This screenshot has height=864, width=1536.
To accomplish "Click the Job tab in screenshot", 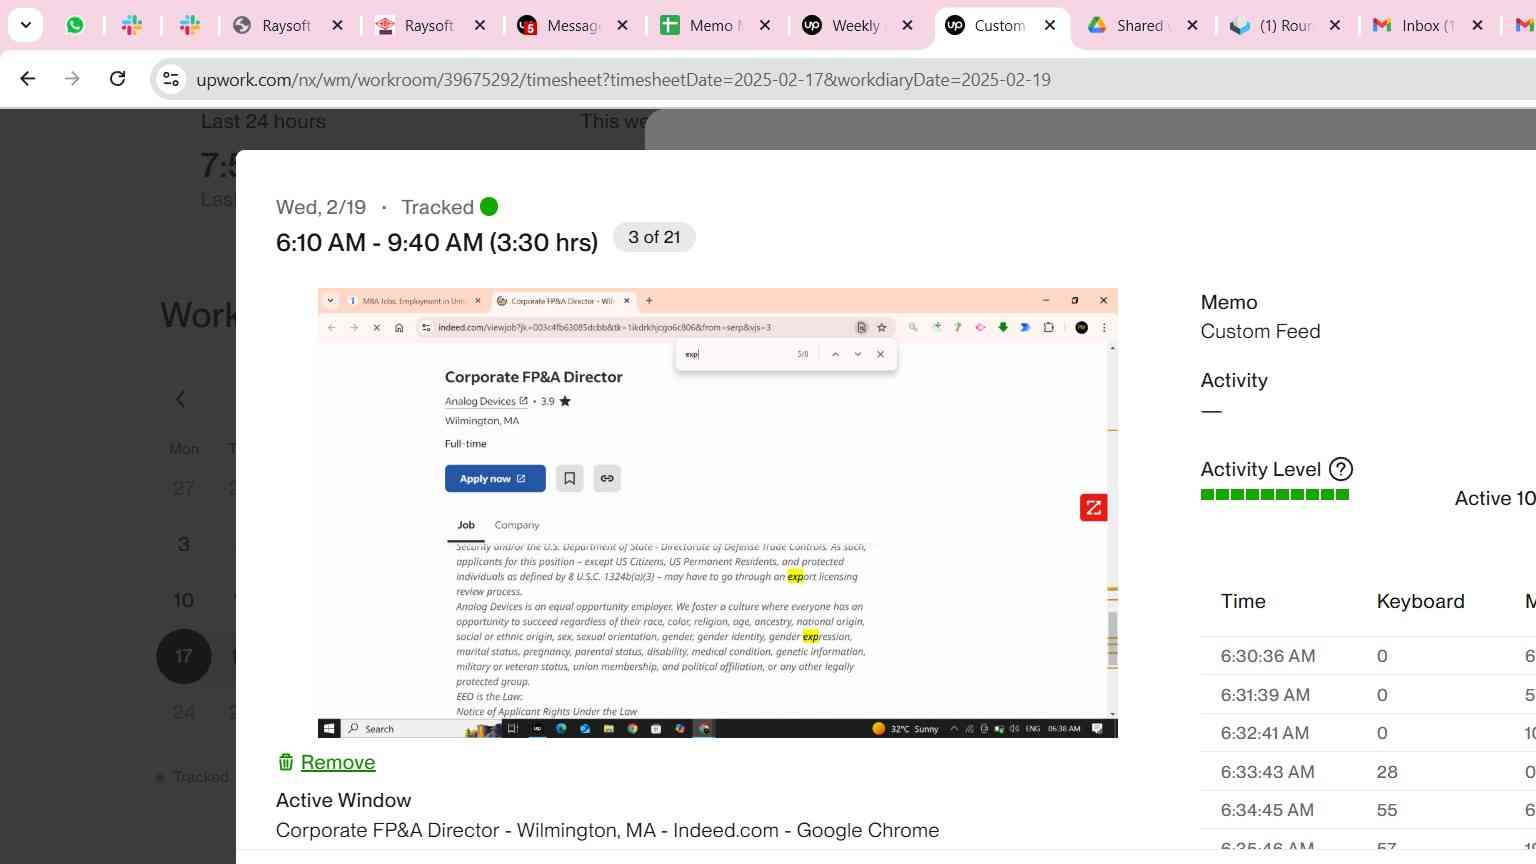I will (x=466, y=525).
